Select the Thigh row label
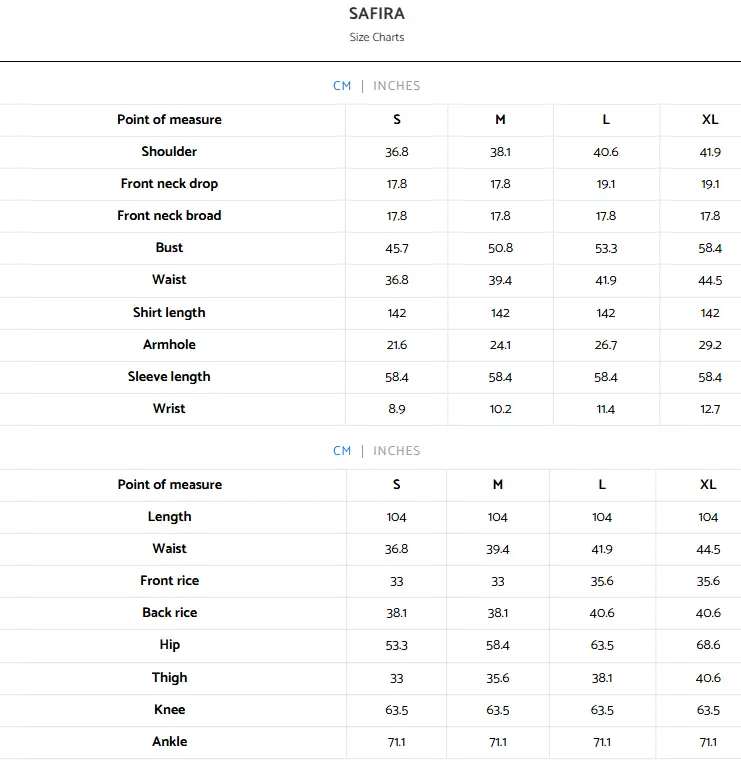 click(x=169, y=678)
